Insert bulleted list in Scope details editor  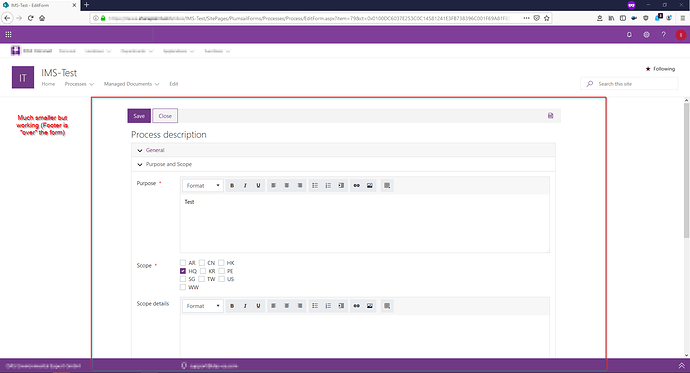point(315,306)
